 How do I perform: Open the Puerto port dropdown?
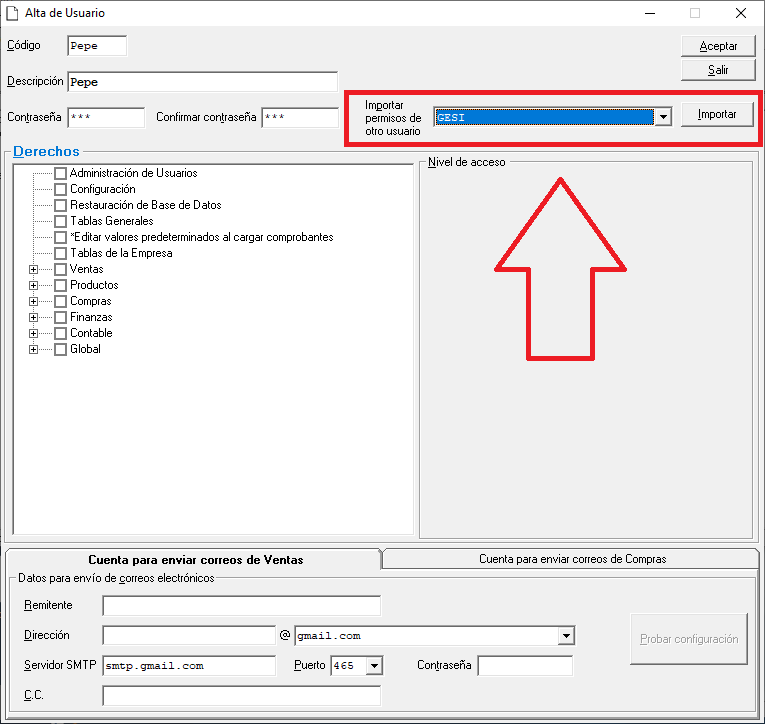coord(374,666)
